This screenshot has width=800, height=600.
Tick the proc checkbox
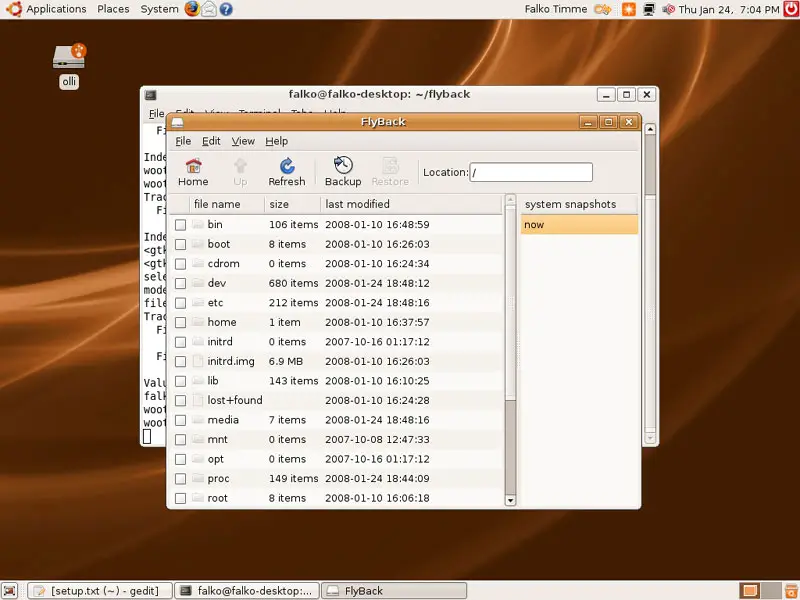(180, 479)
